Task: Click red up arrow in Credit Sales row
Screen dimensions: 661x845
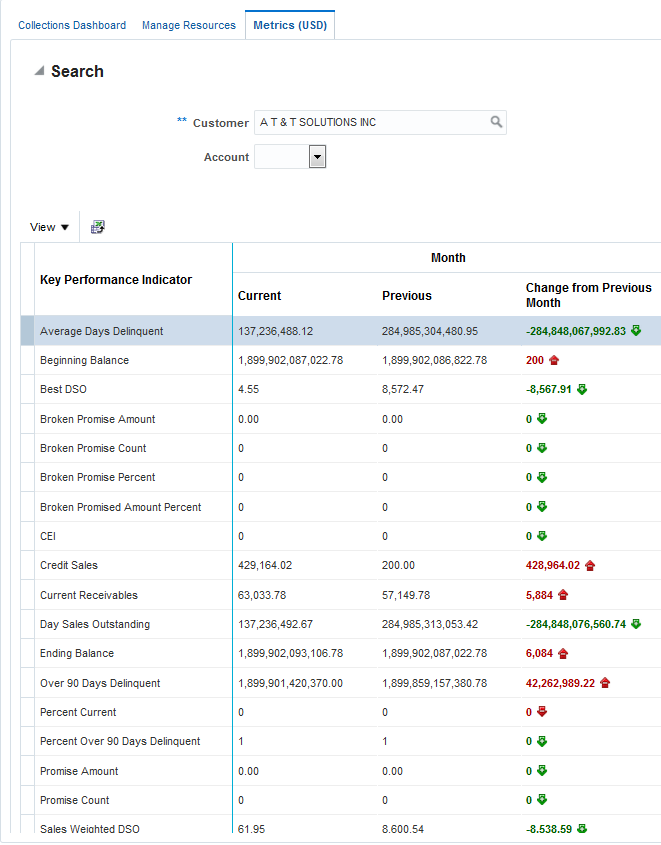Action: pyautogui.click(x=590, y=565)
